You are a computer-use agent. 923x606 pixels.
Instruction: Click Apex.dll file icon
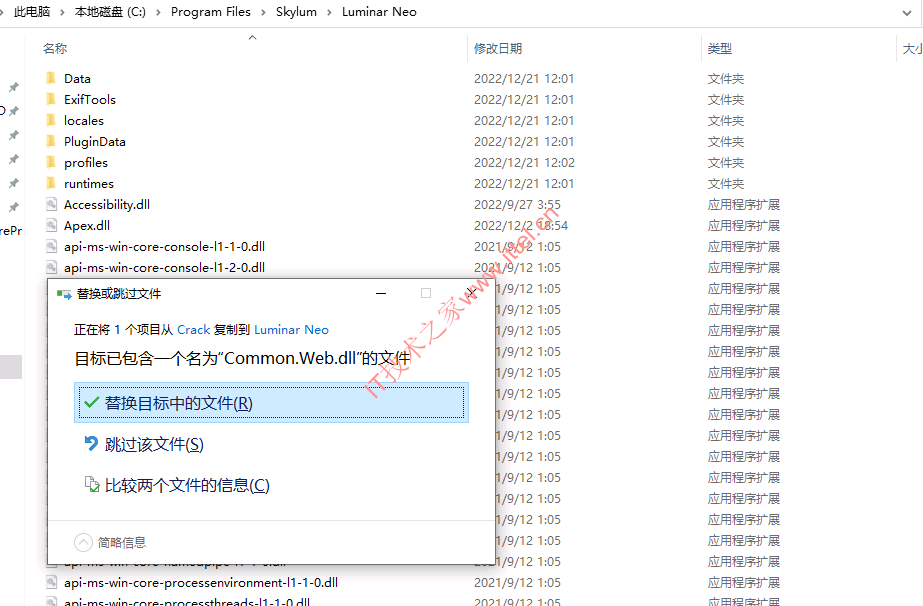pyautogui.click(x=52, y=225)
